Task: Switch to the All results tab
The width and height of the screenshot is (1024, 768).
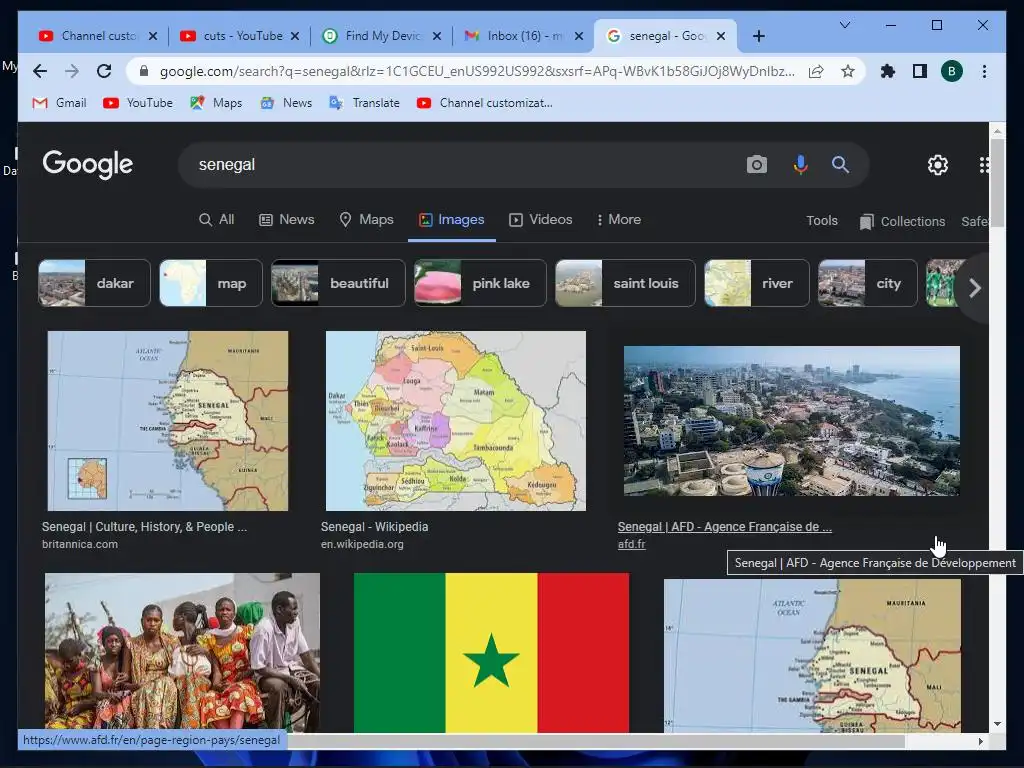Action: 216,219
